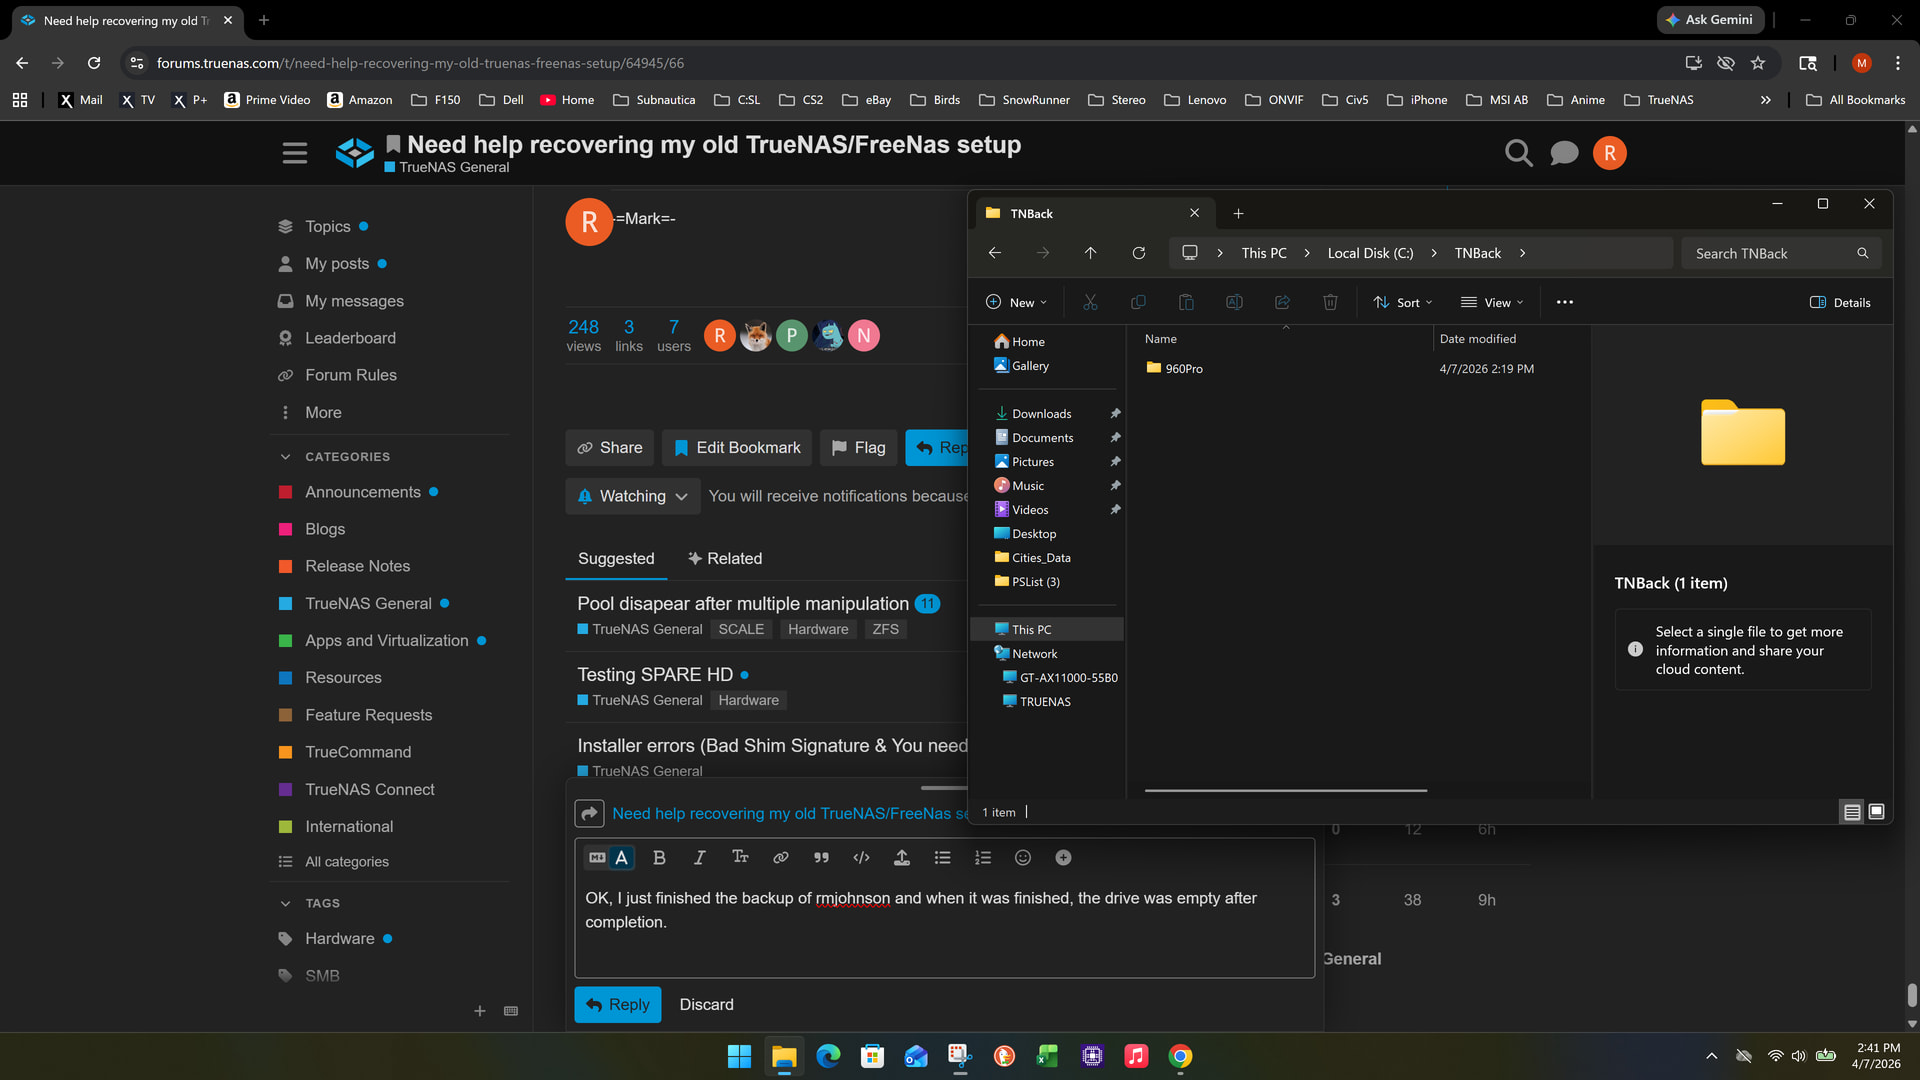Add a numbered list in editor

pyautogui.click(x=983, y=857)
